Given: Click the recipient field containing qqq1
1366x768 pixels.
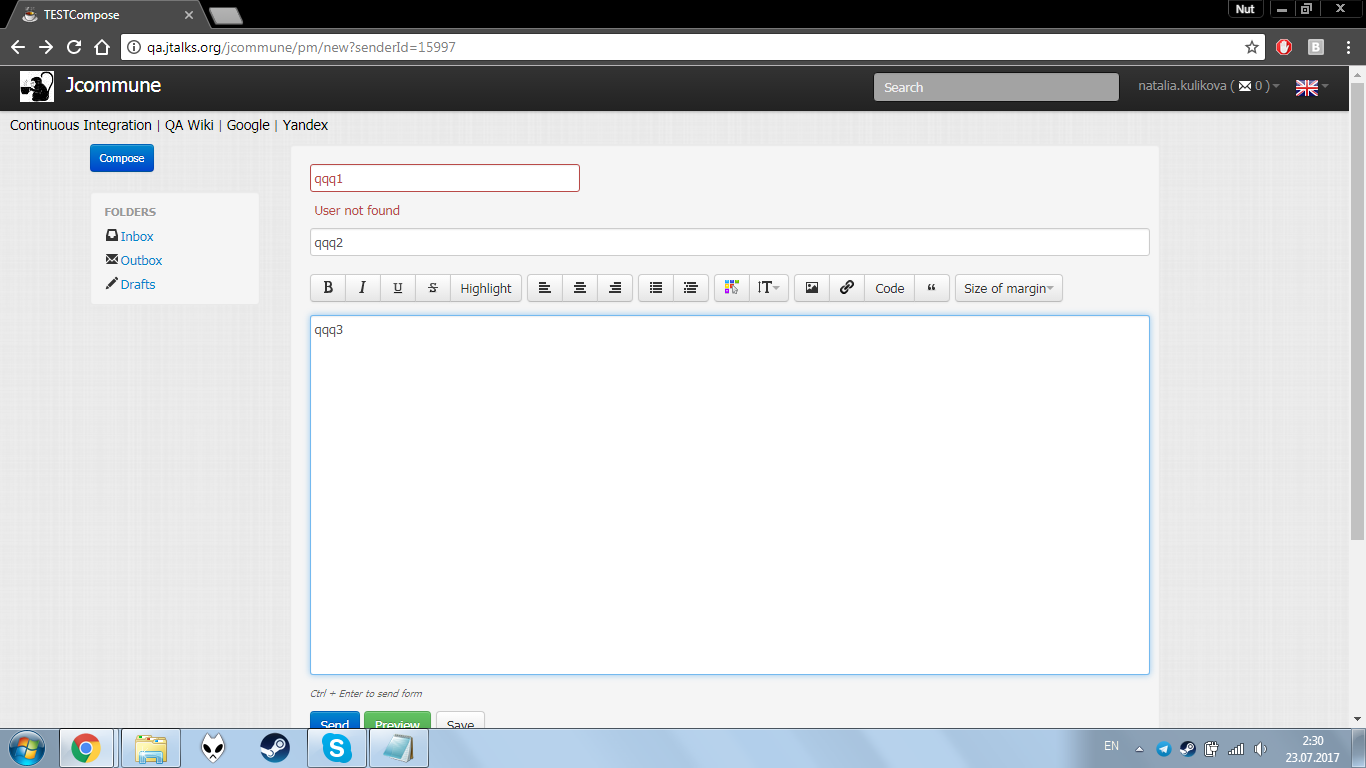Looking at the screenshot, I should coord(444,178).
